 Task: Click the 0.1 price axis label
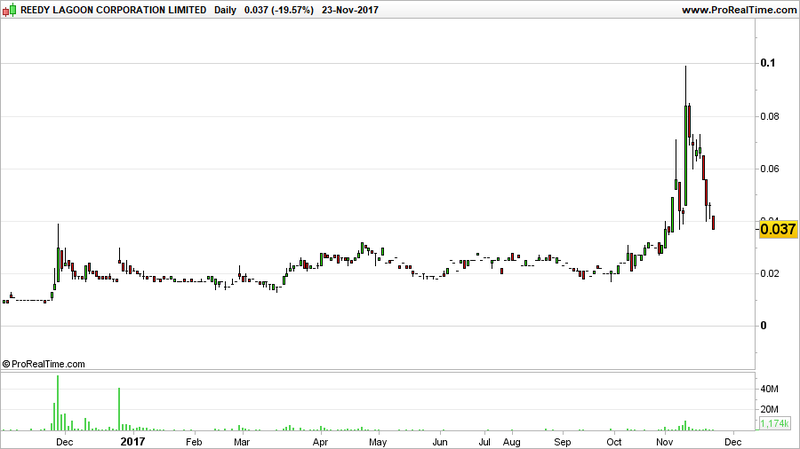(767, 63)
